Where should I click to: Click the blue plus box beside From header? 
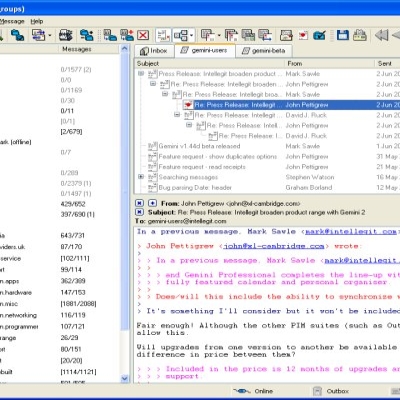(x=152, y=203)
